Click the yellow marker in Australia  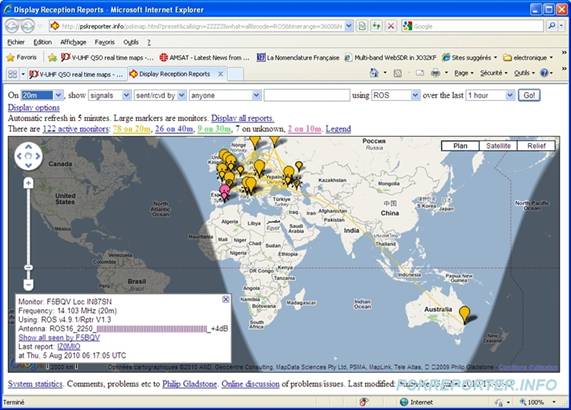[x=464, y=314]
